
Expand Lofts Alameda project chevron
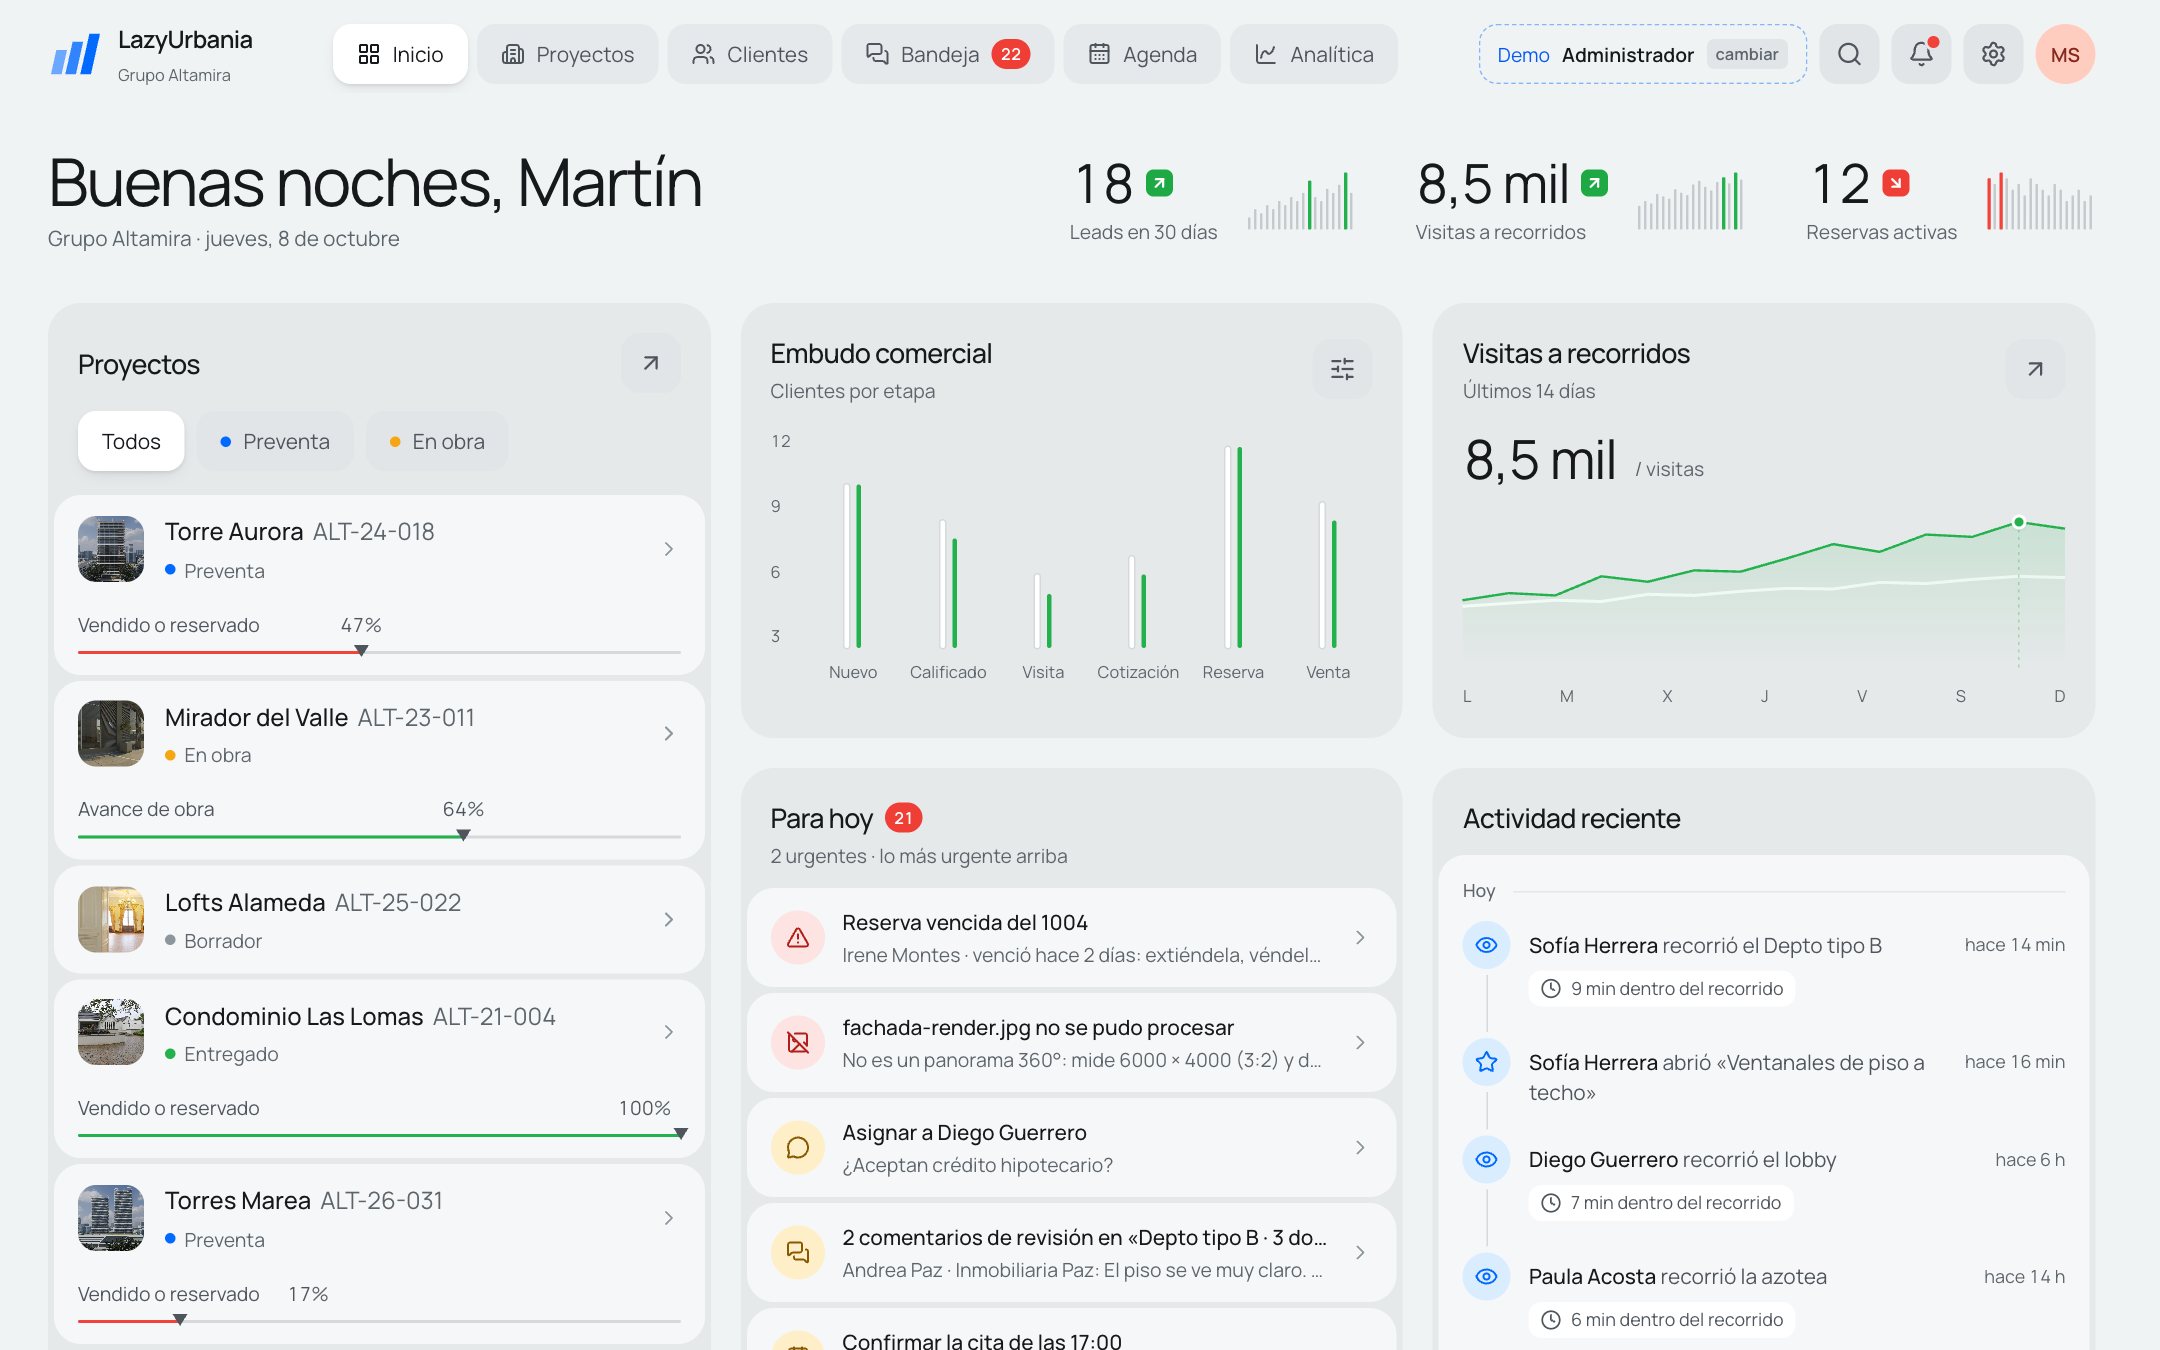669,920
